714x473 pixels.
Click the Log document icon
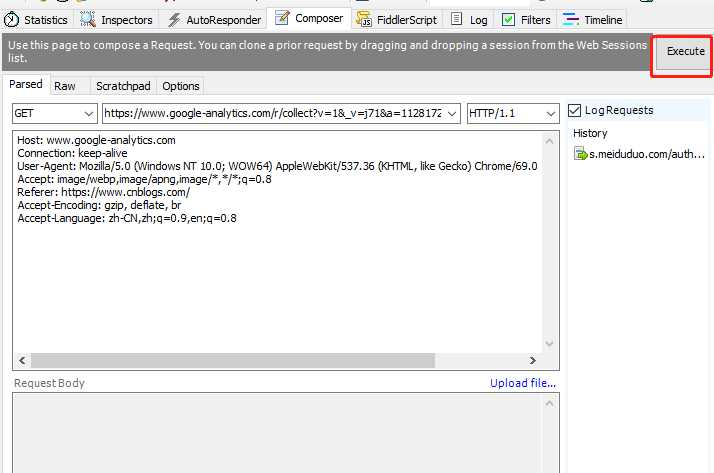(456, 19)
